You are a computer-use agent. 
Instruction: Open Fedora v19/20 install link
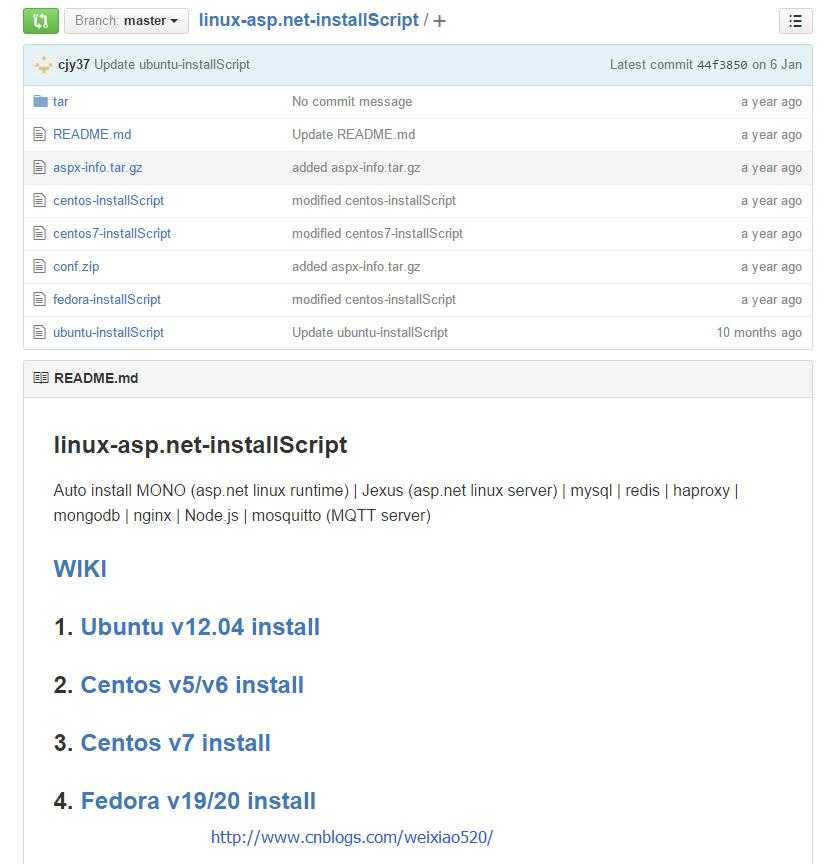point(198,801)
